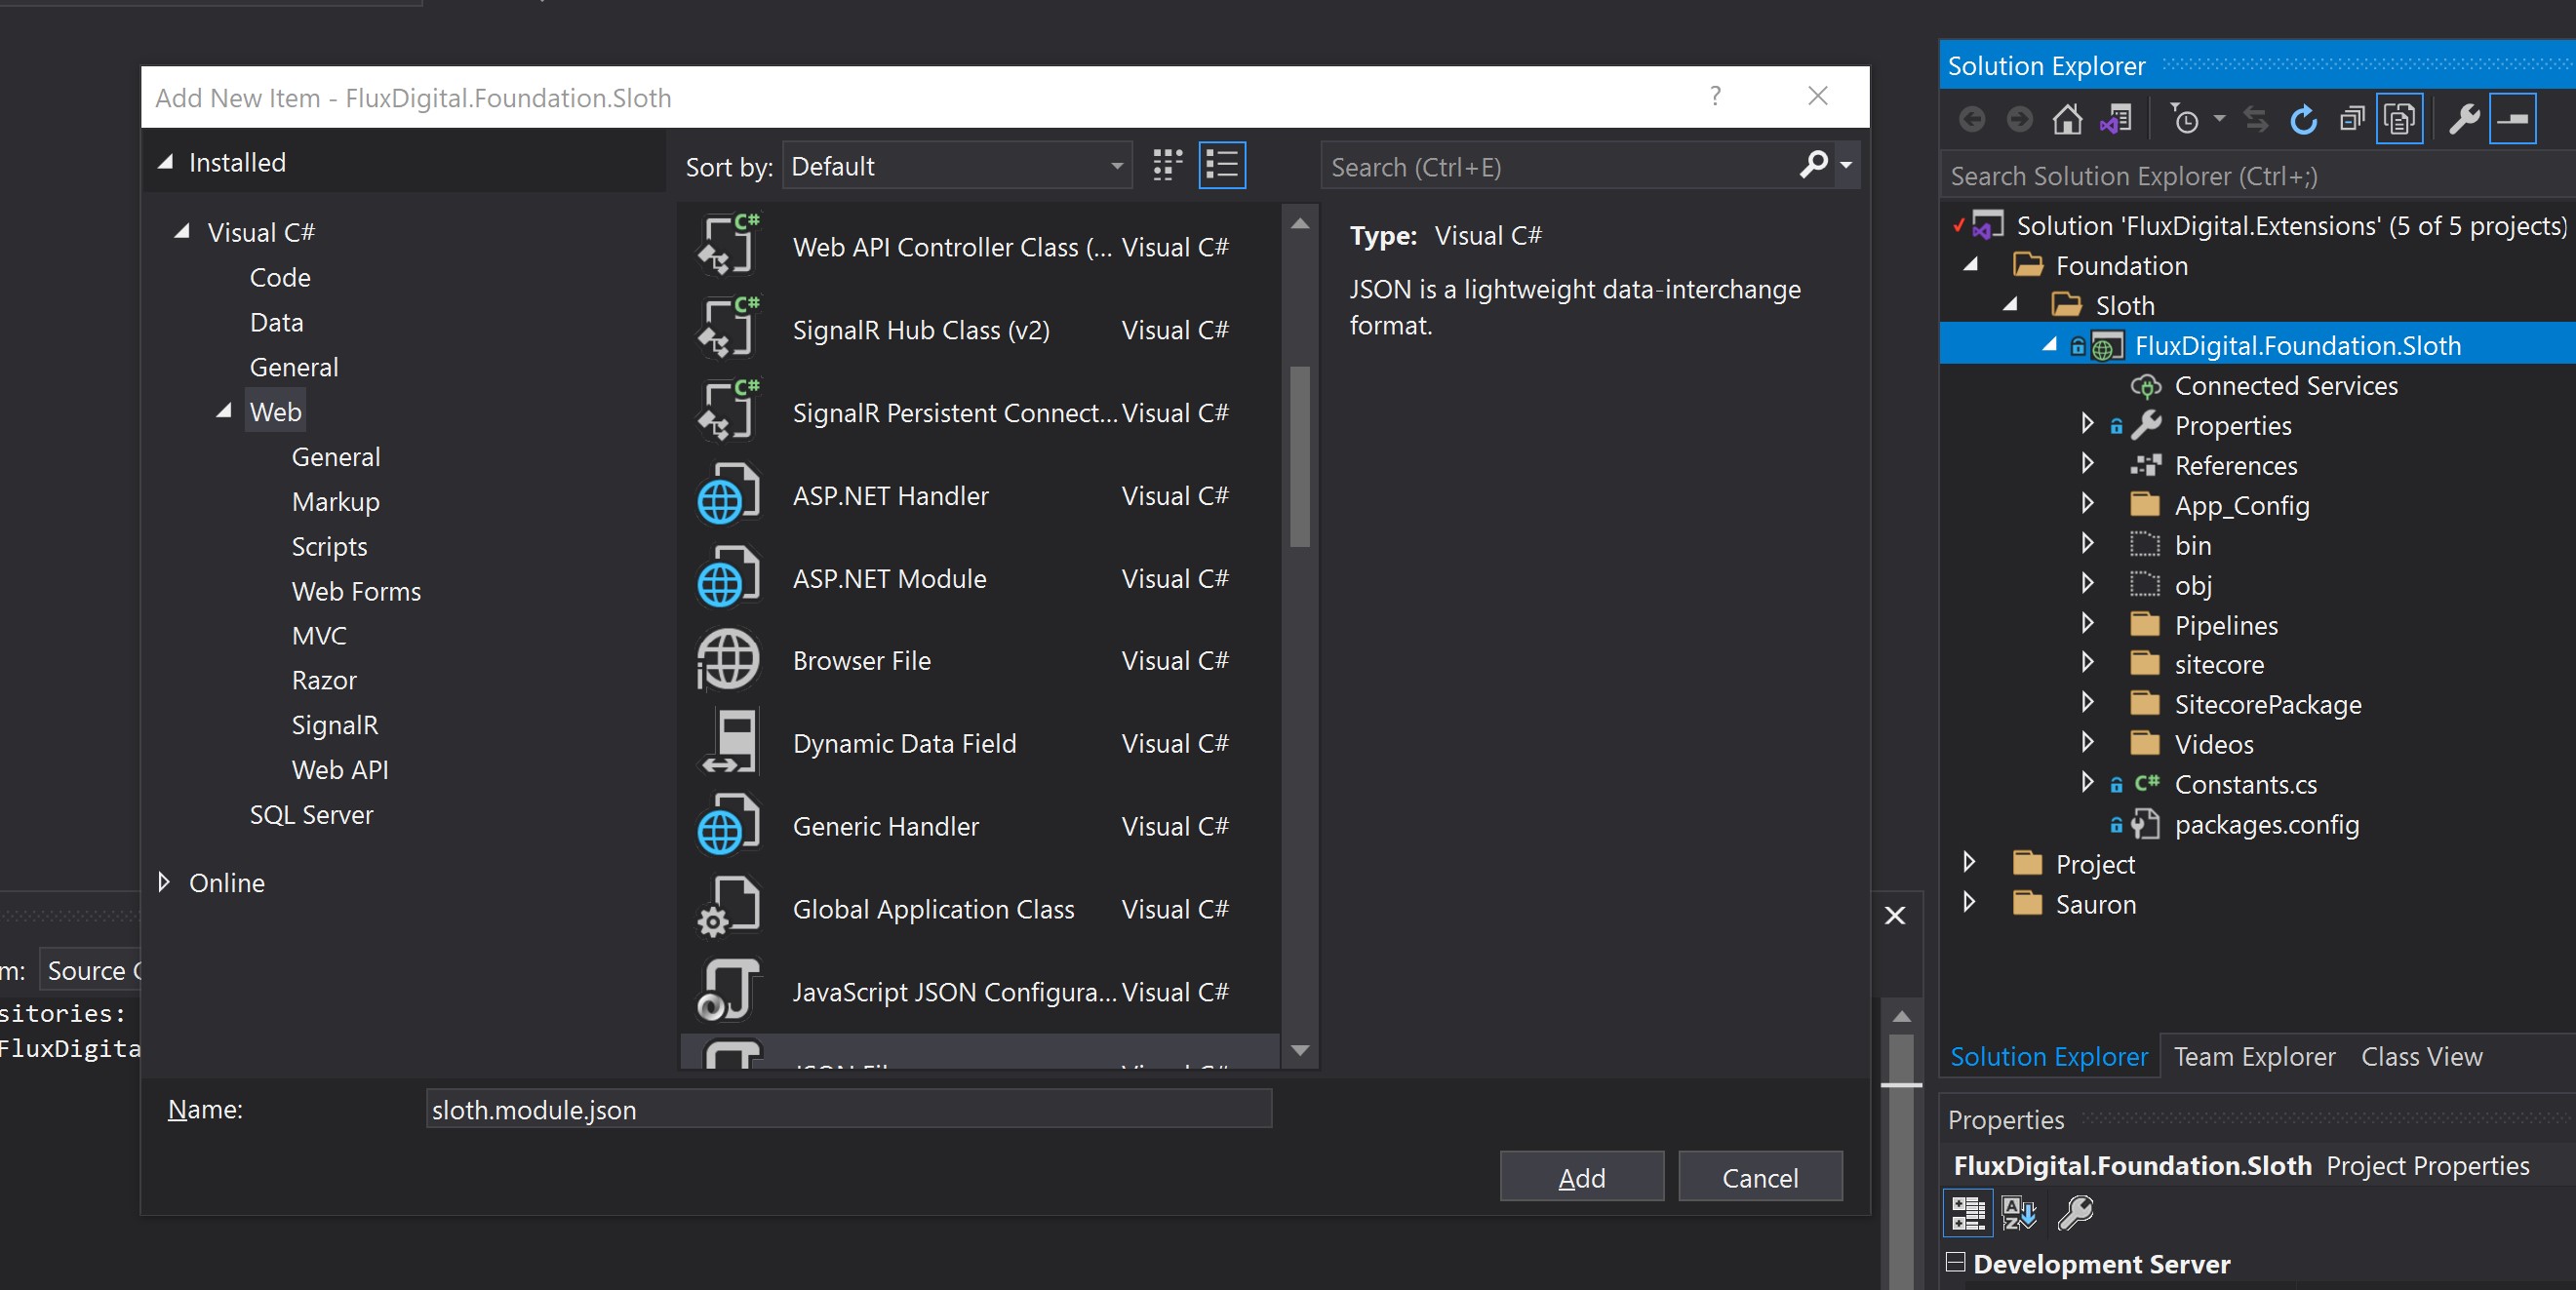The height and width of the screenshot is (1290, 2576).
Task: Expand the App_Config folder
Action: click(x=2087, y=504)
